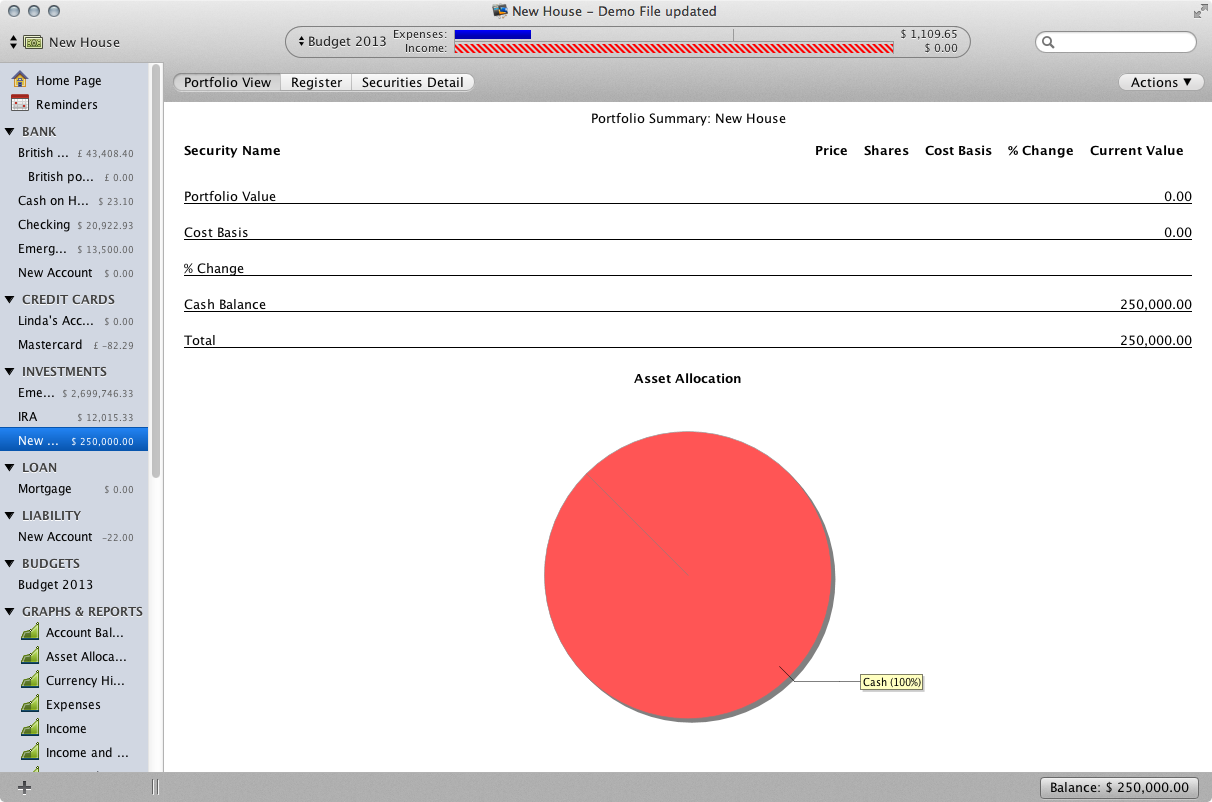This screenshot has height=802, width=1212.
Task: Open the Currency History graph icon
Action: pos(30,680)
